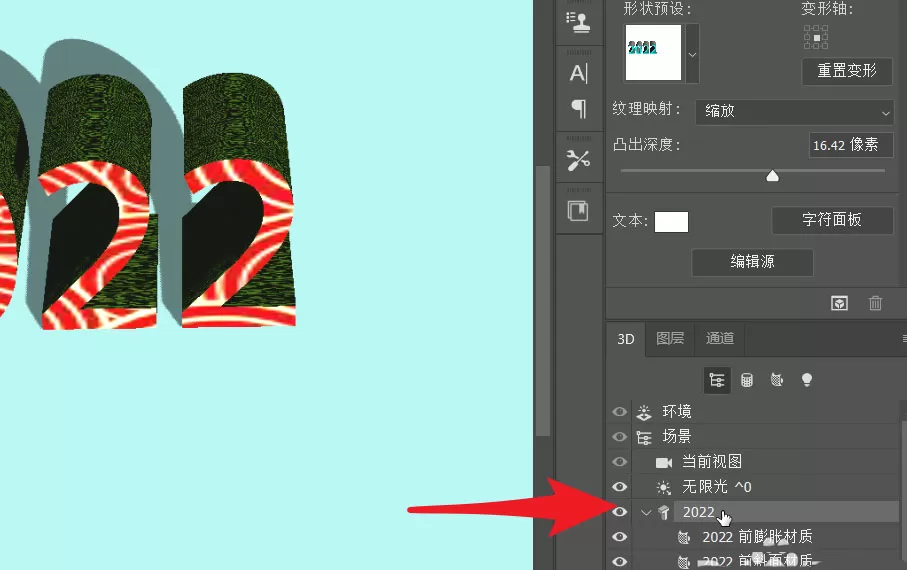The height and width of the screenshot is (570, 907).
Task: Open the Libraries panel icon below tool presets
Action: point(578,211)
